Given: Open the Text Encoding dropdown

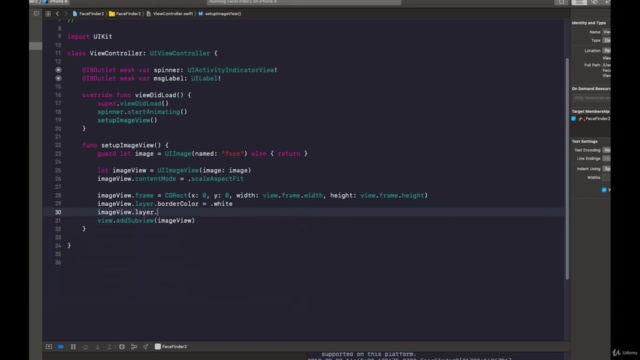Looking at the screenshot, I should pos(607,150).
